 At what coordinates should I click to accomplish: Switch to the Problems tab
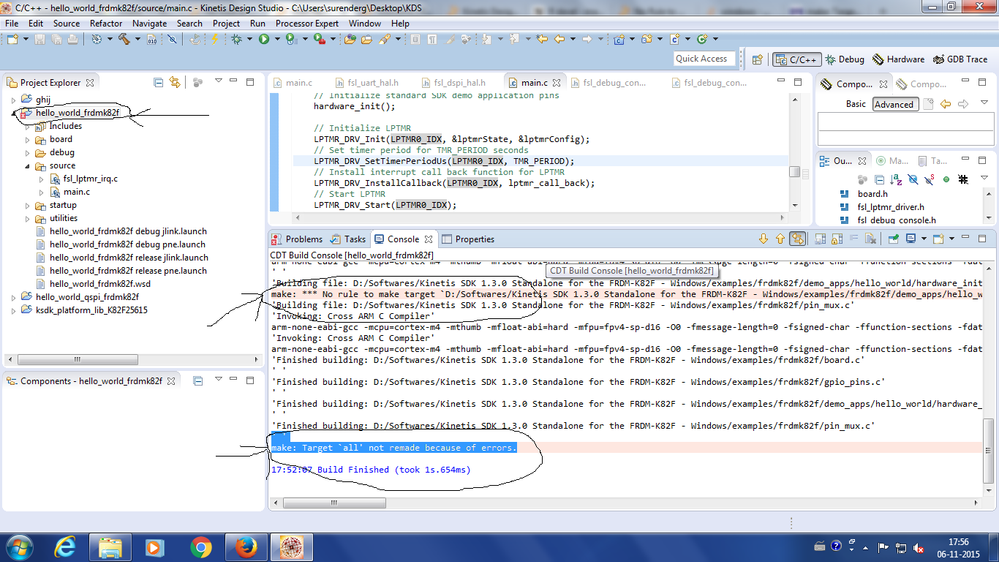[297, 239]
